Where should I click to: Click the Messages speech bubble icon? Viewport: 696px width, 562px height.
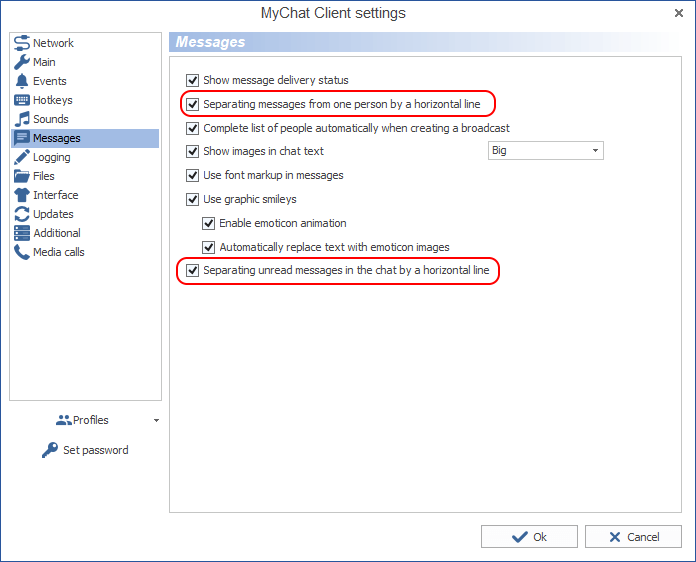21,138
